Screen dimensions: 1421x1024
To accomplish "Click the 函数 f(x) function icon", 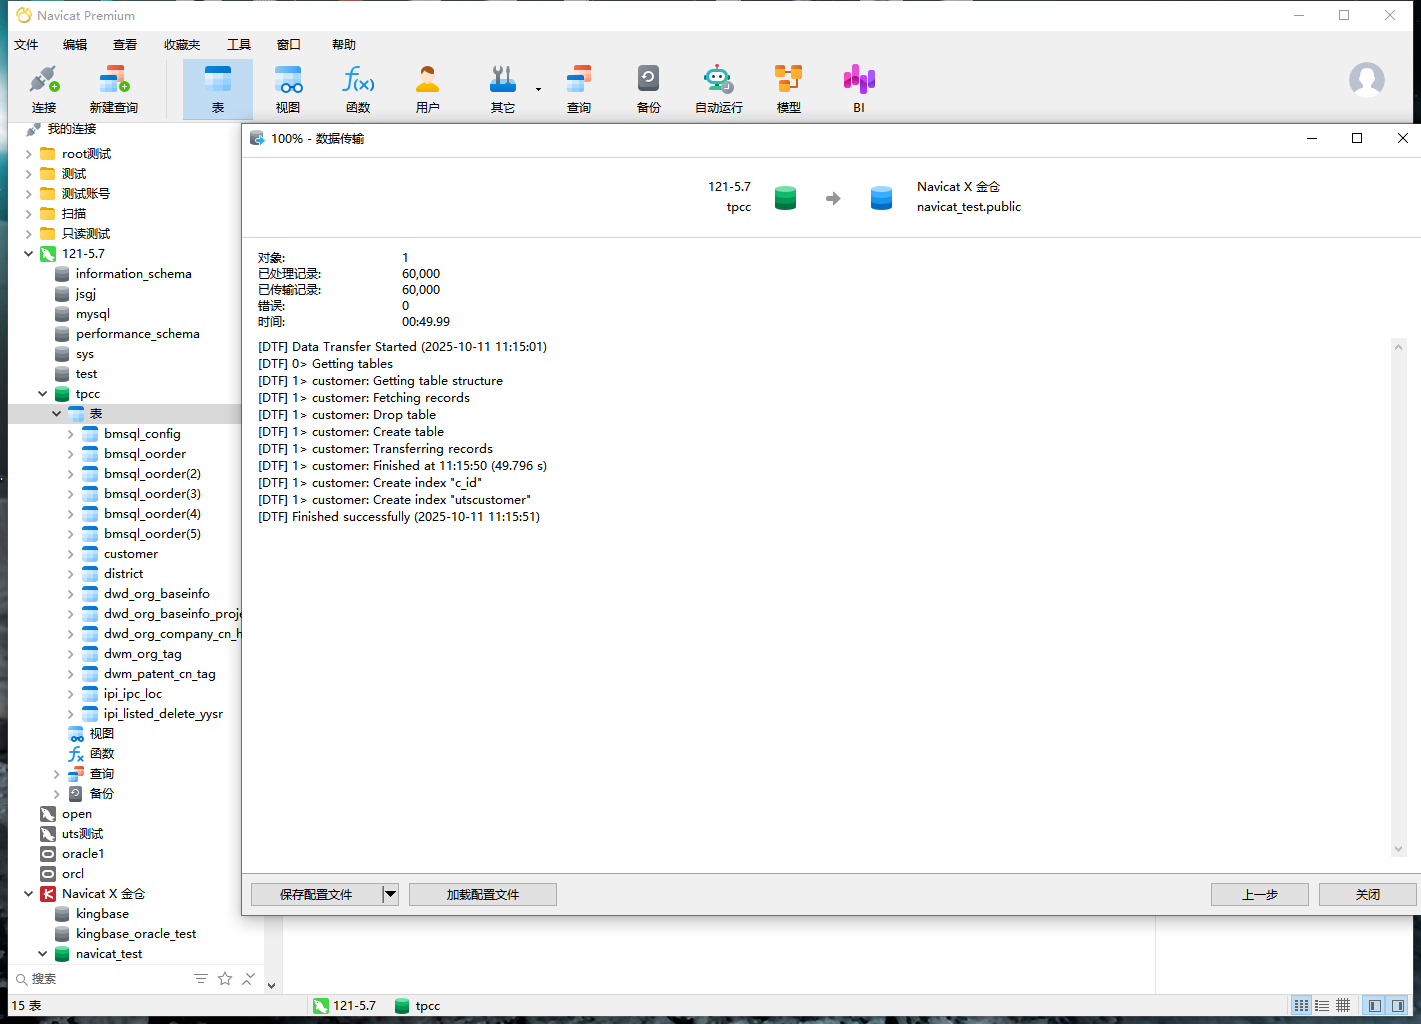I will point(358,89).
